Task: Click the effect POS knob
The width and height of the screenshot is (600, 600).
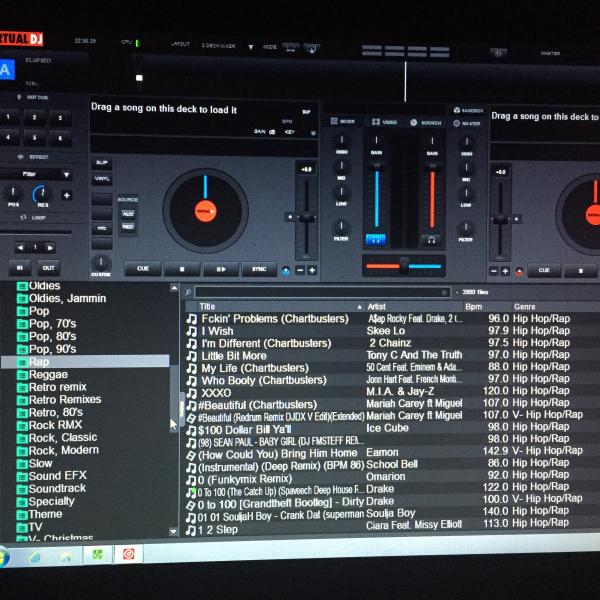Action: (x=13, y=192)
